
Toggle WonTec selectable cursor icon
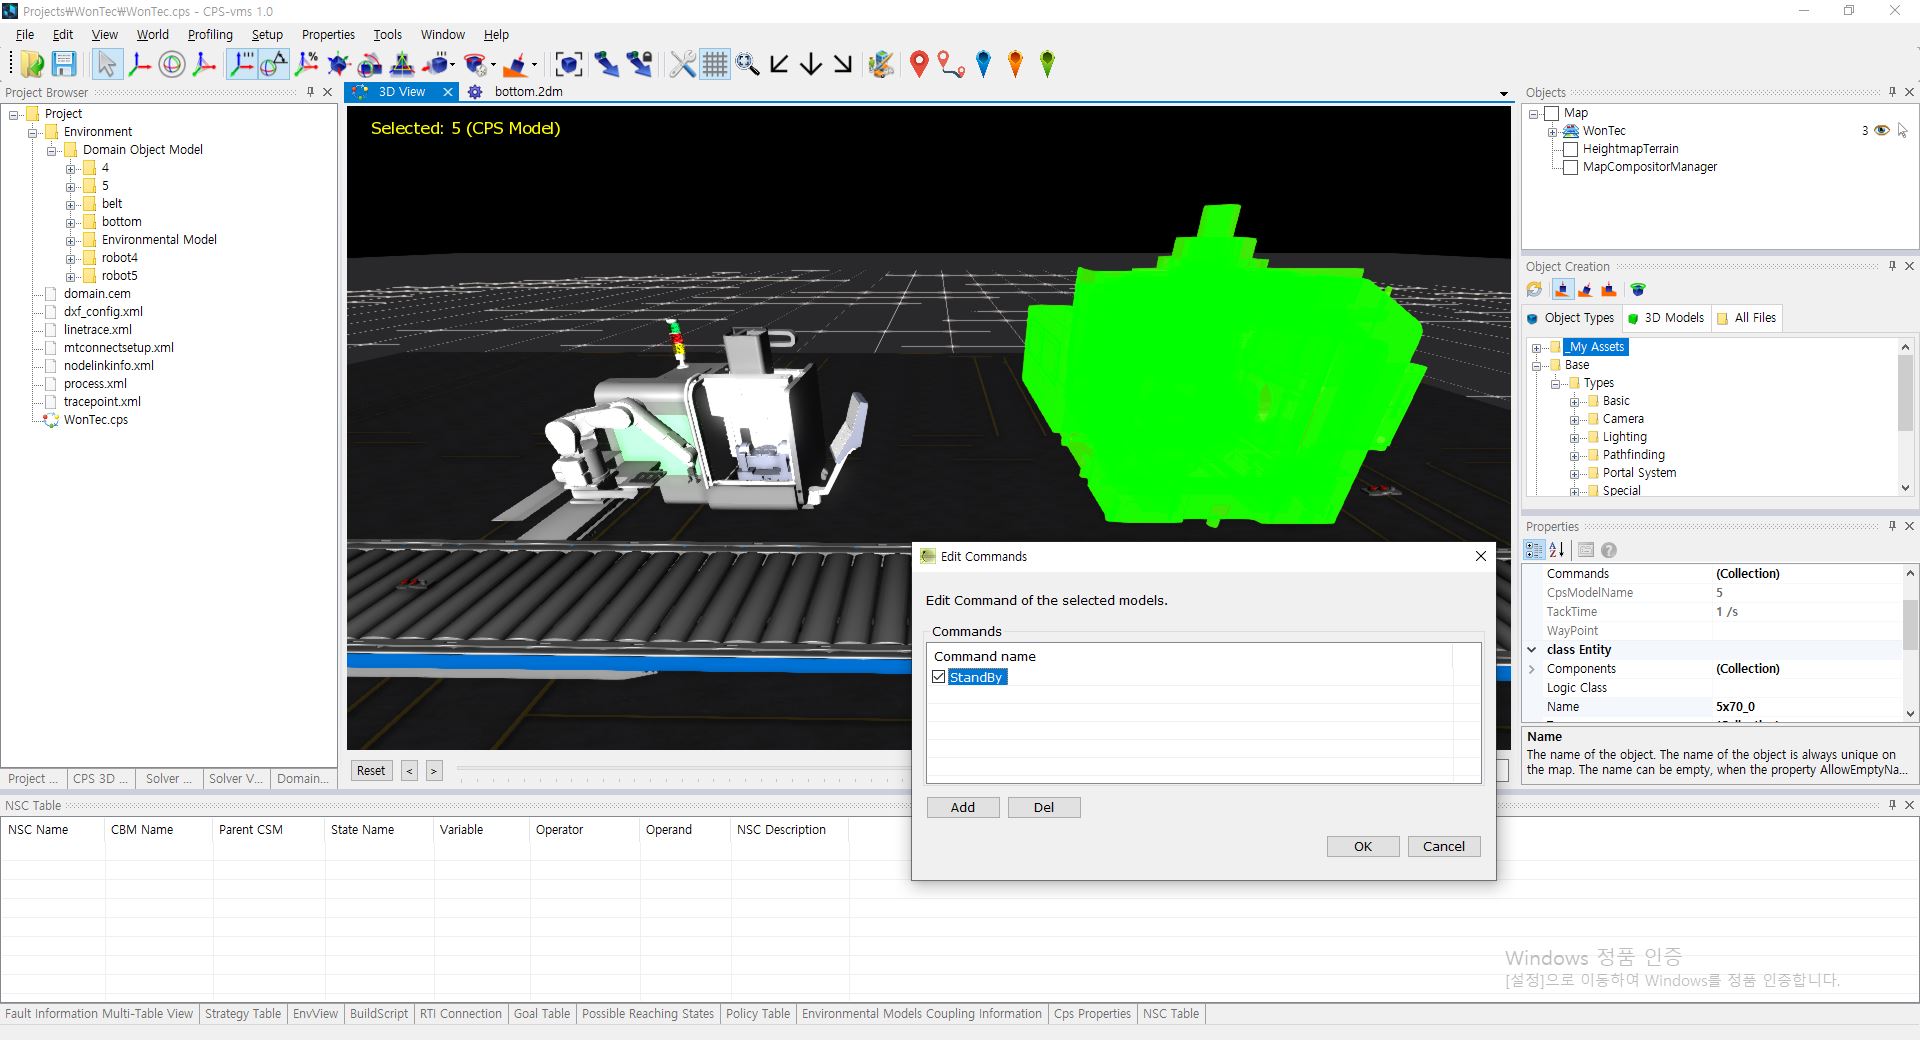[1902, 131]
